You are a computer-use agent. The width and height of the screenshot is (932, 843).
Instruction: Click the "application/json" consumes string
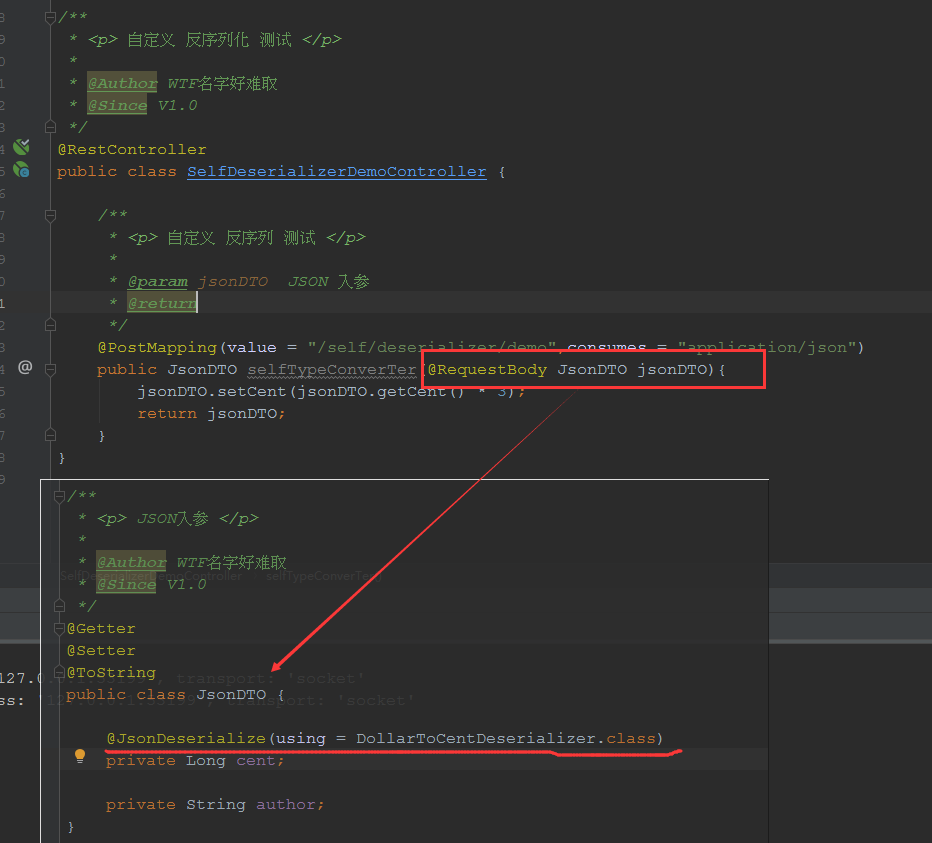coord(767,348)
